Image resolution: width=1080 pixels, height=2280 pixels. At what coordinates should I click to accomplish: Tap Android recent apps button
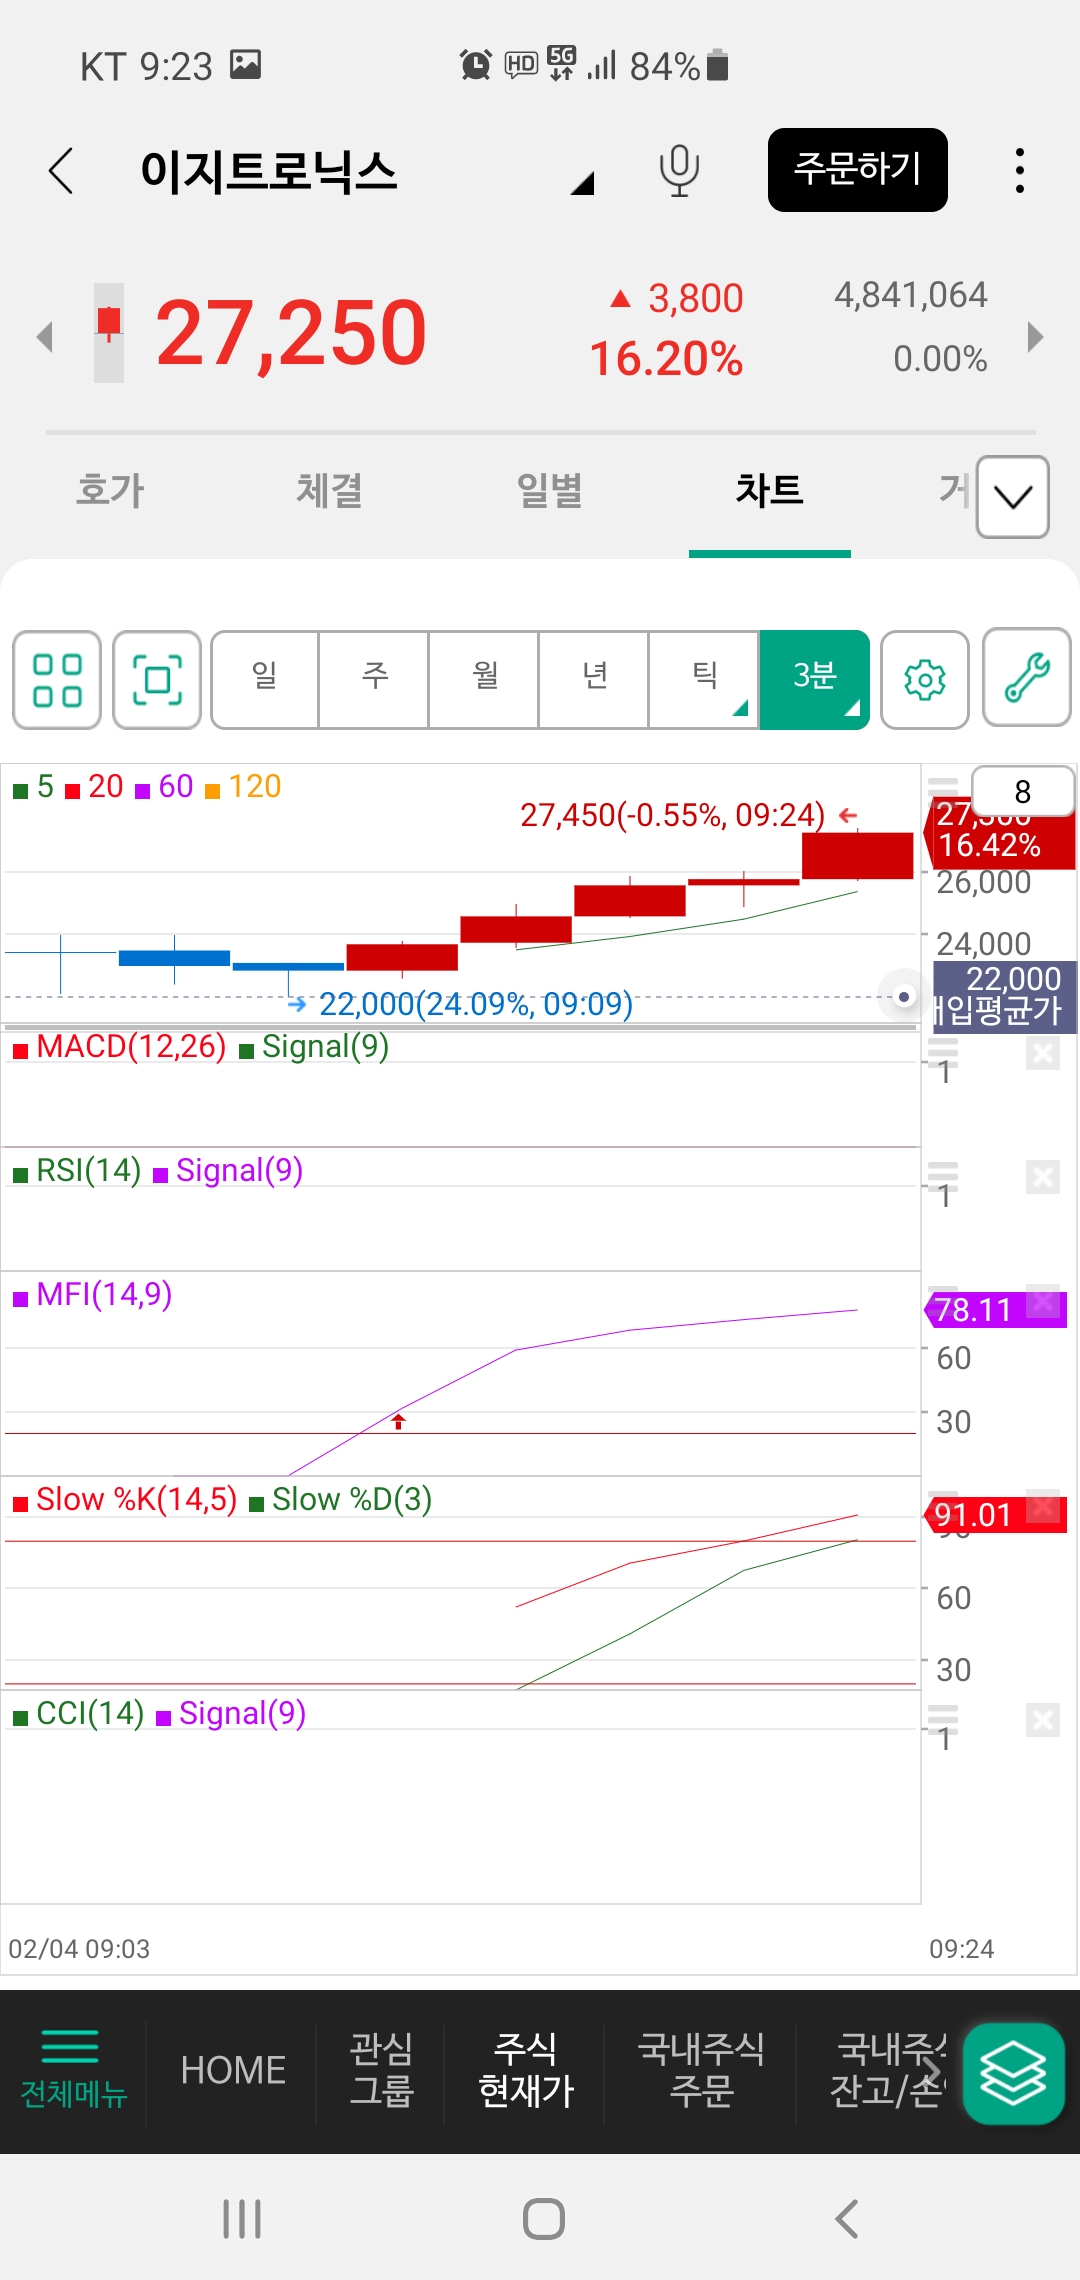point(242,2219)
